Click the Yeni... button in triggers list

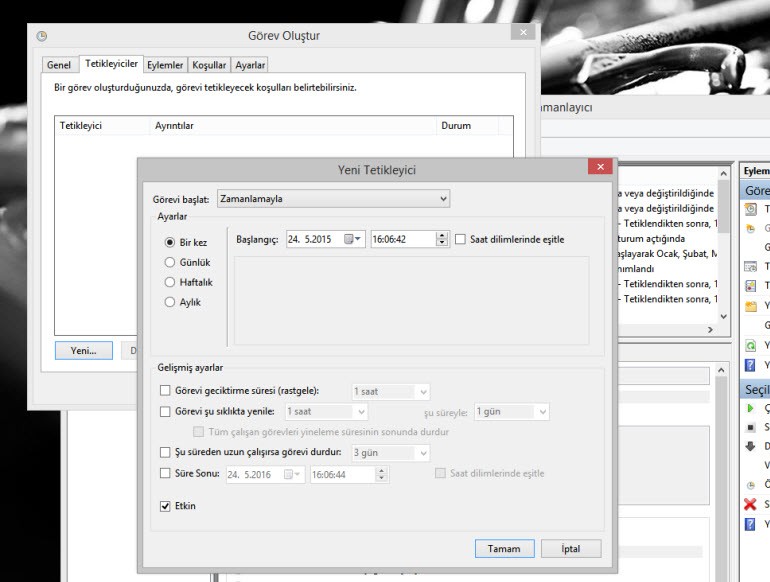(x=83, y=351)
